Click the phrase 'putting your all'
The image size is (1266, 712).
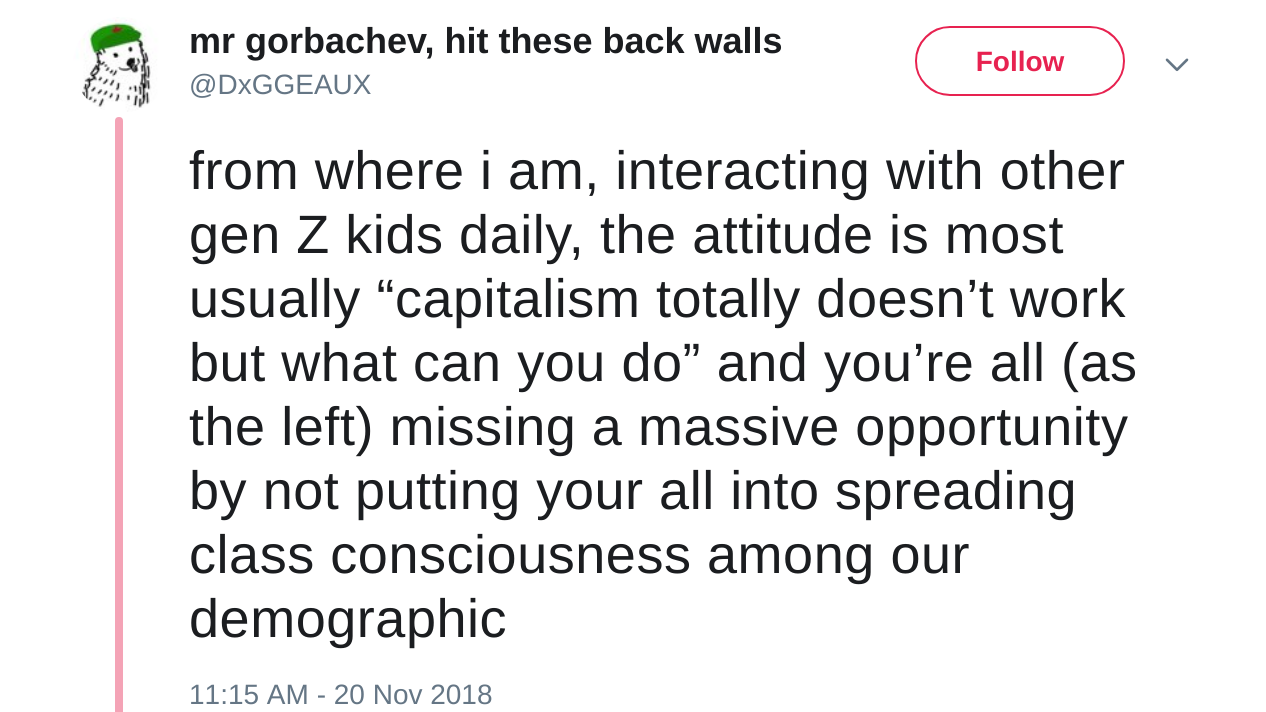pos(535,491)
